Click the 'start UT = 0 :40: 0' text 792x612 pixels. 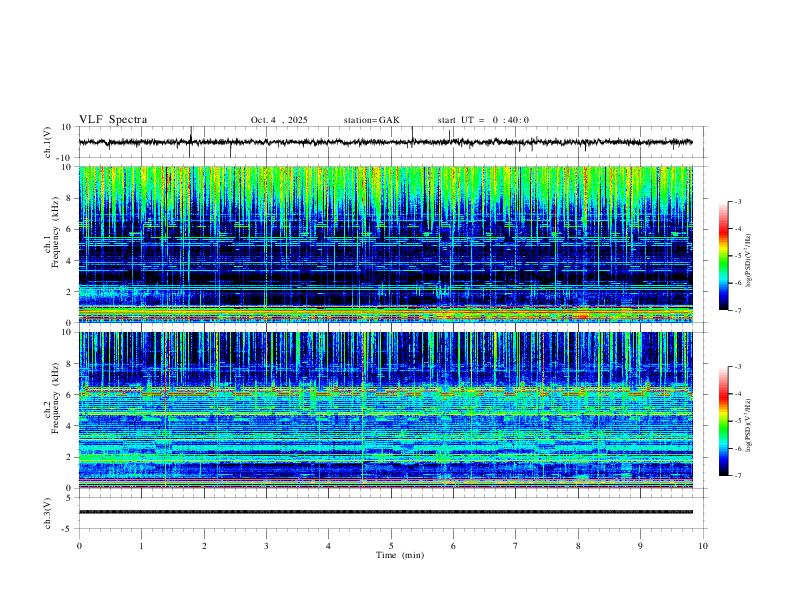pyautogui.click(x=483, y=120)
